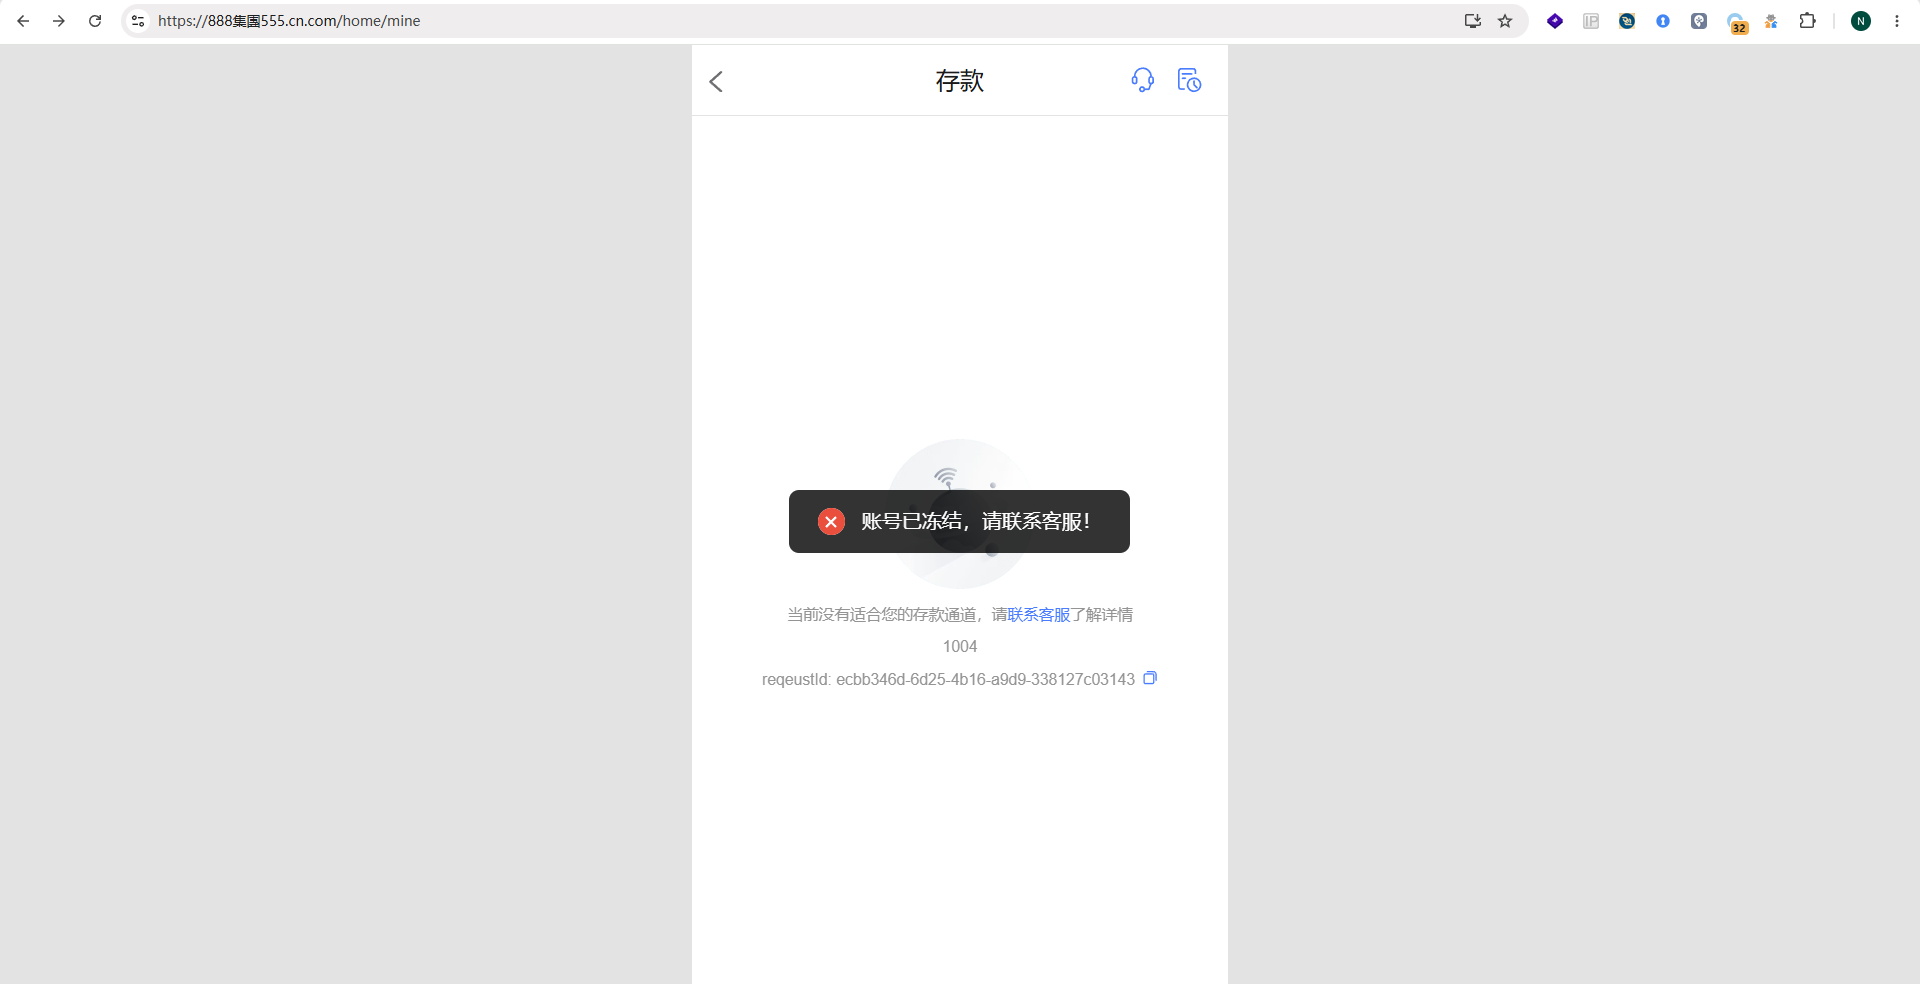Bookmark this page with star icon
Image resolution: width=1920 pixels, height=984 pixels.
pyautogui.click(x=1505, y=21)
